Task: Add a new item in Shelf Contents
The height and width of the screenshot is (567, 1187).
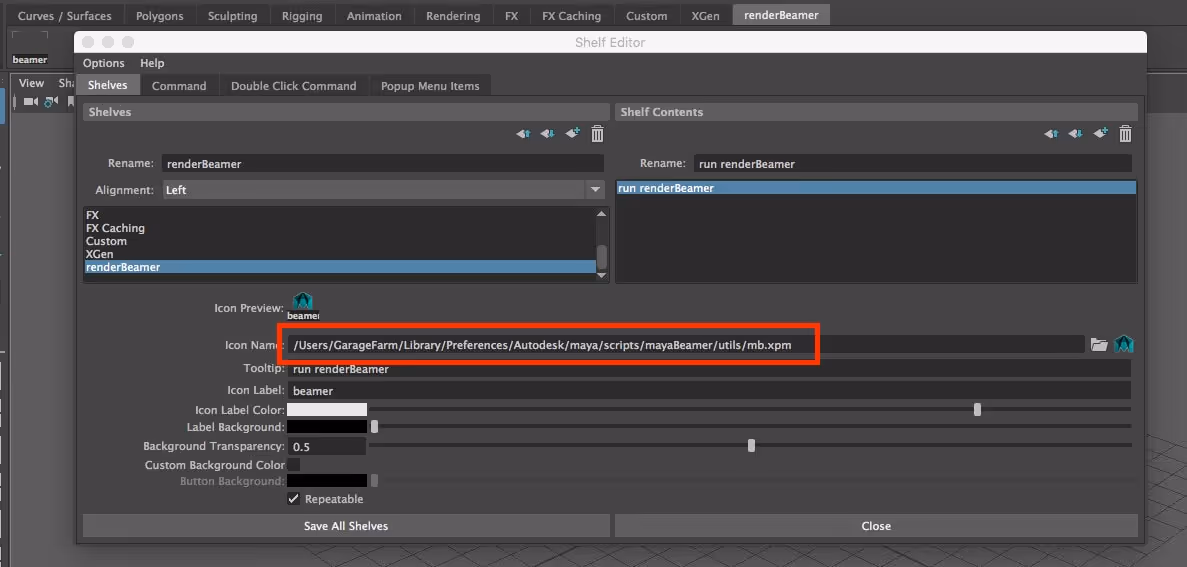Action: click(x=1101, y=133)
